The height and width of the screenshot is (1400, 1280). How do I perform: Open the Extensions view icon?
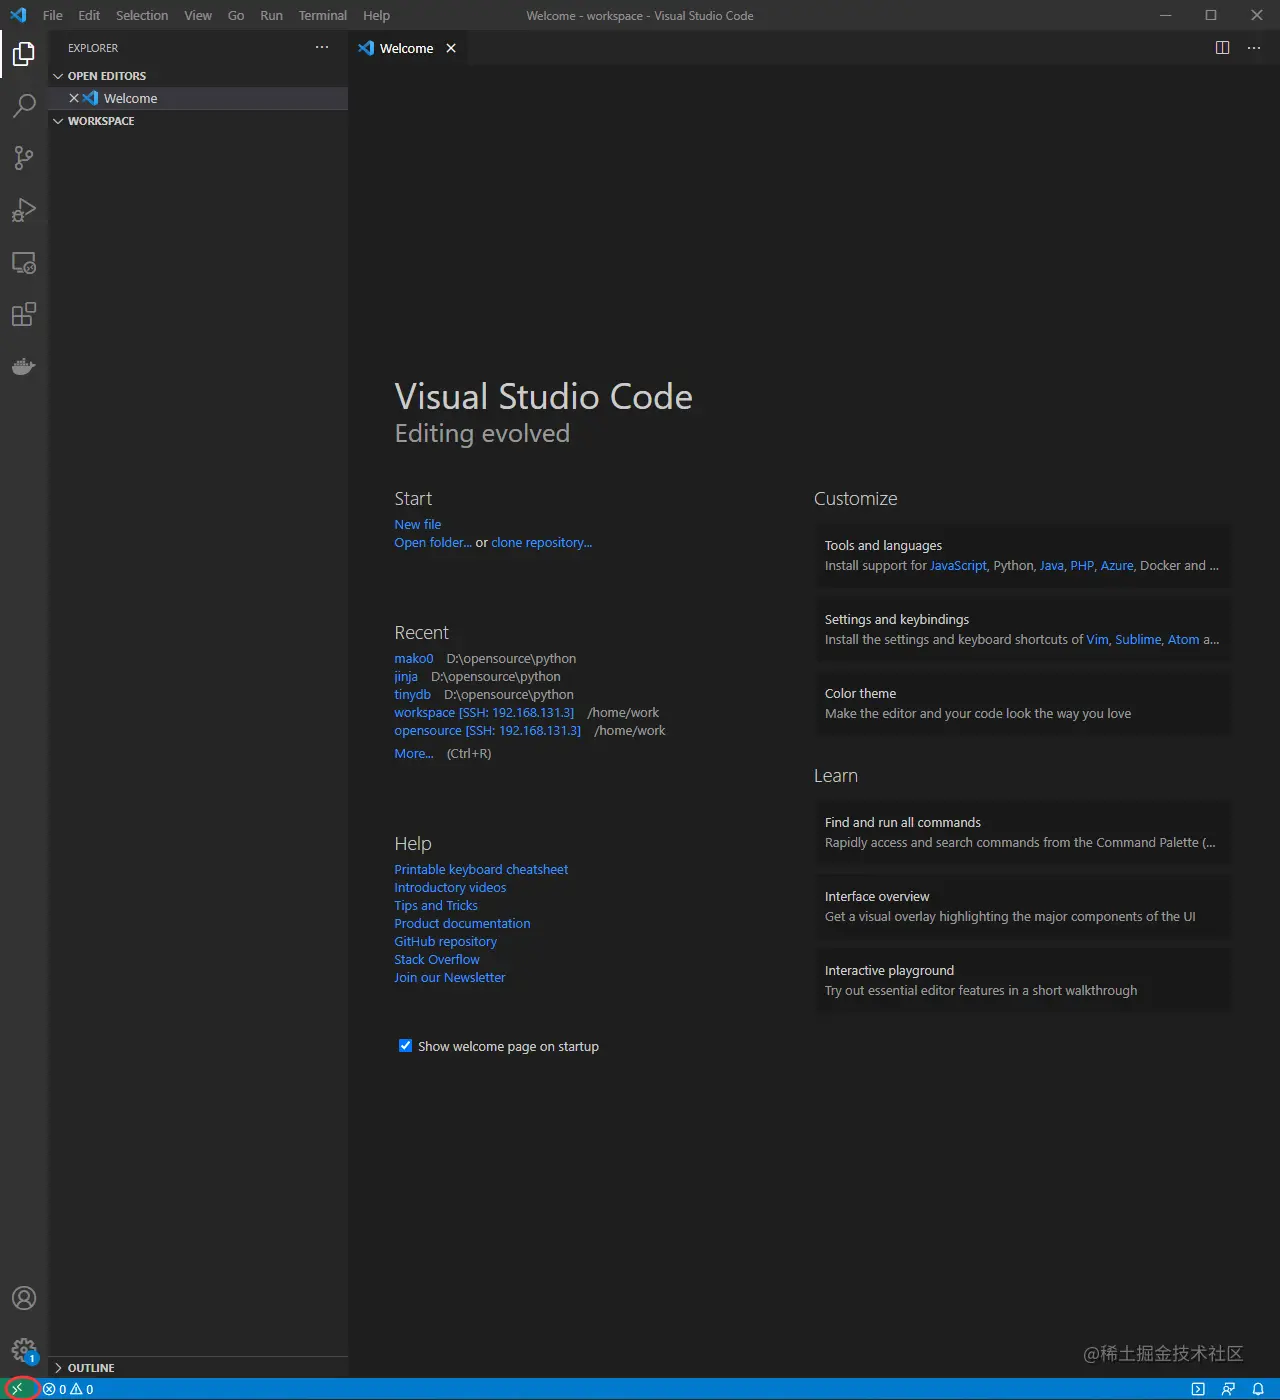pyautogui.click(x=24, y=315)
